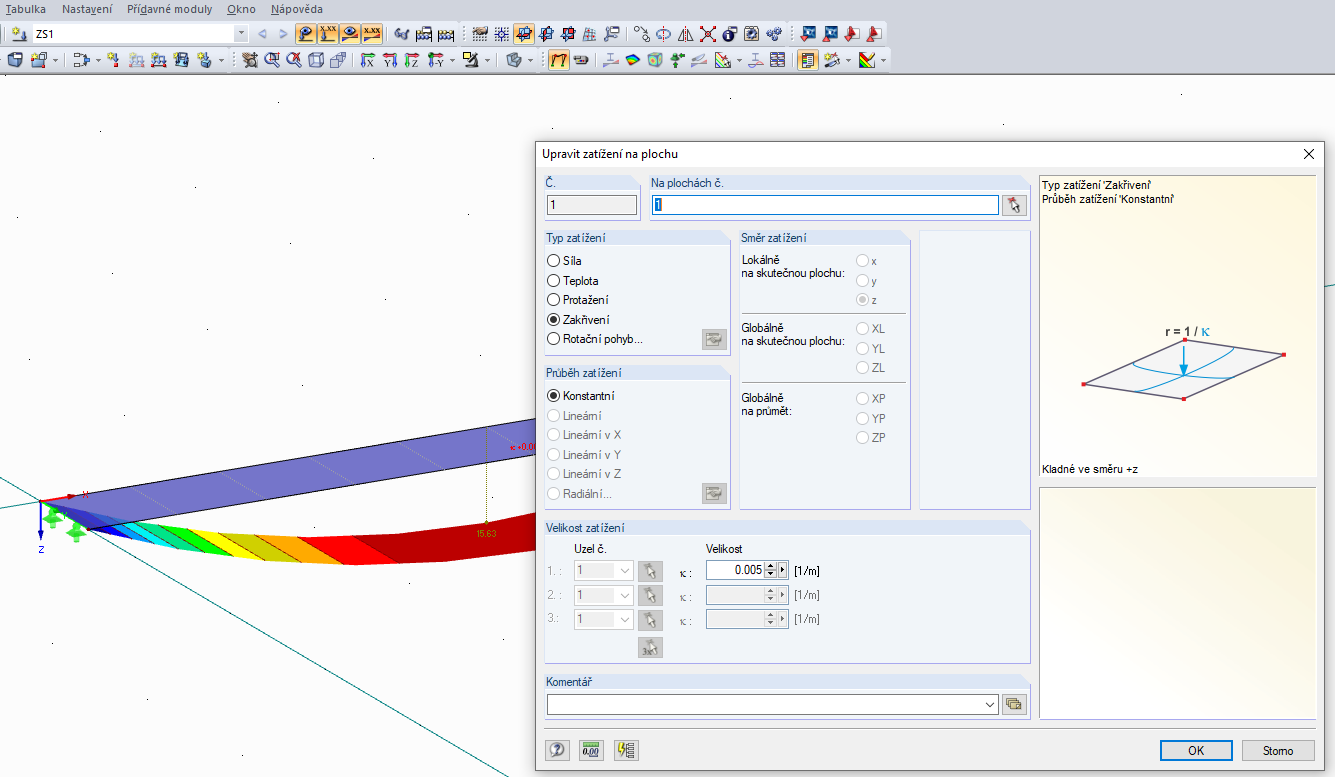Select the Rotační pohyb load type
Viewport: 1335px width, 777px height.
tap(595, 339)
